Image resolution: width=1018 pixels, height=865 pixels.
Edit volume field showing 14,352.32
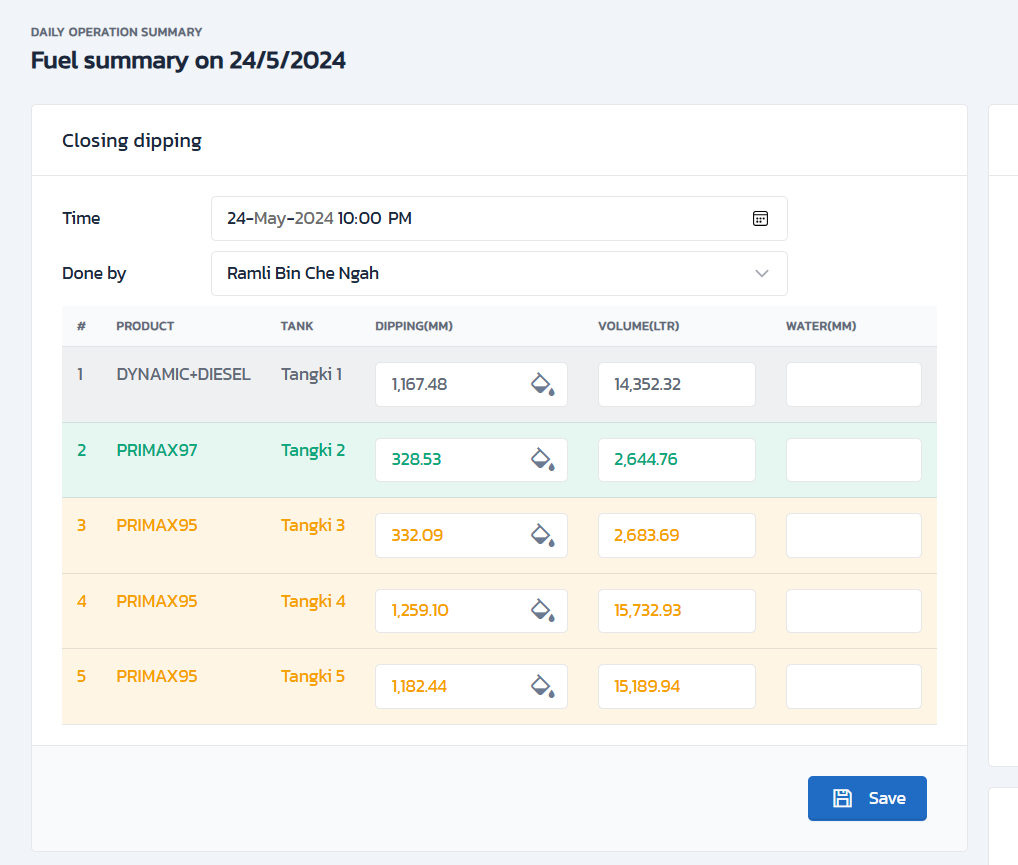pos(676,385)
